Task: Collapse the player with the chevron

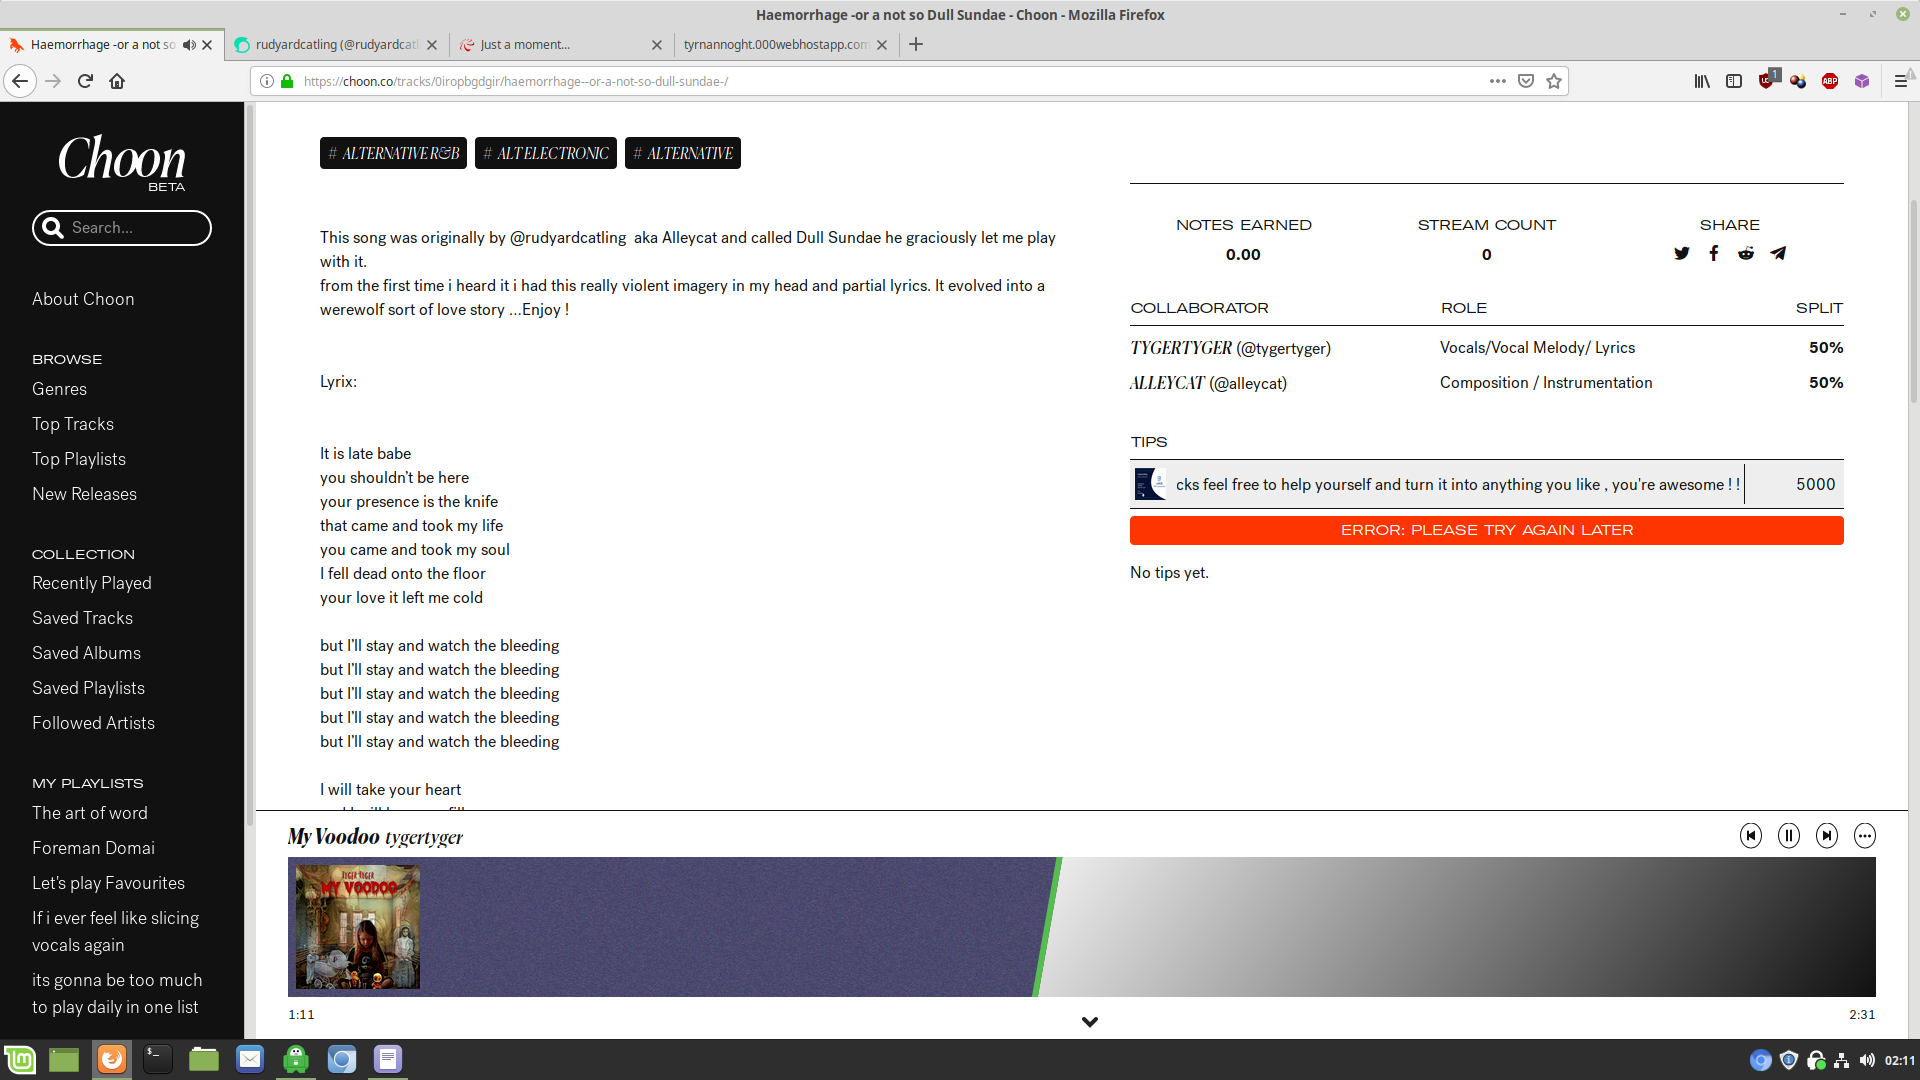Action: (x=1089, y=1022)
